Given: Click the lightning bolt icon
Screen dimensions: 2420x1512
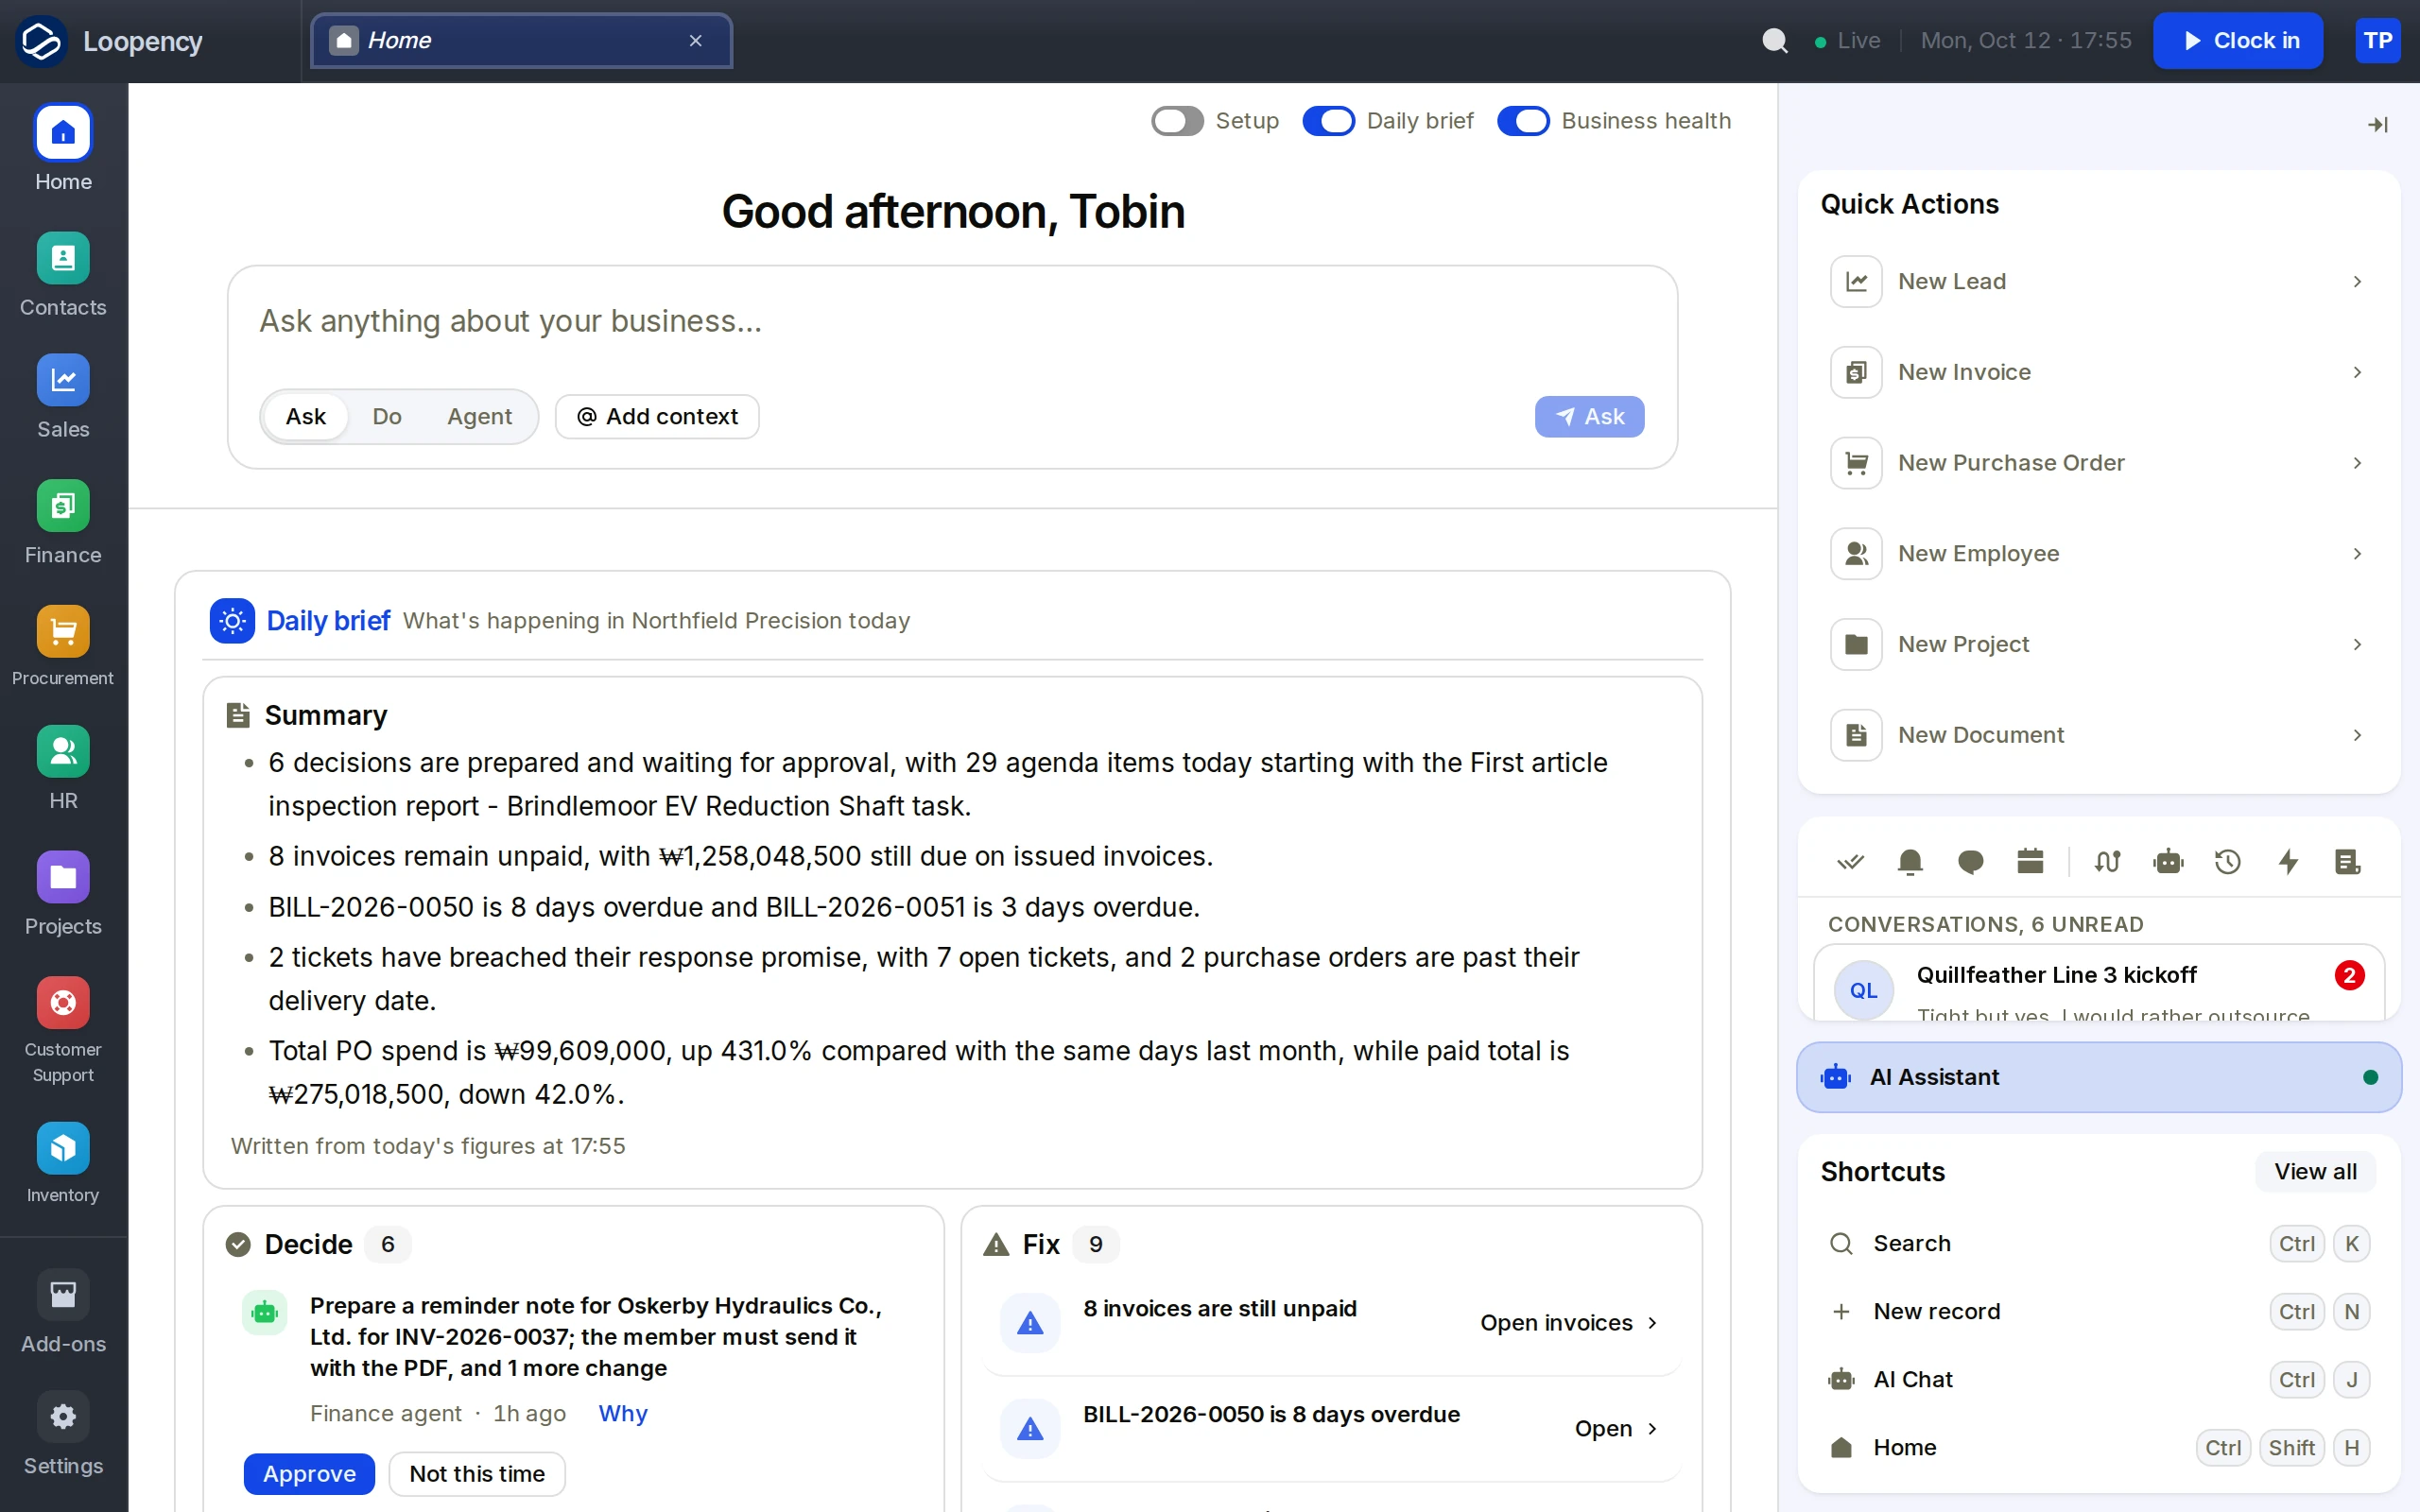Looking at the screenshot, I should click(x=2288, y=861).
